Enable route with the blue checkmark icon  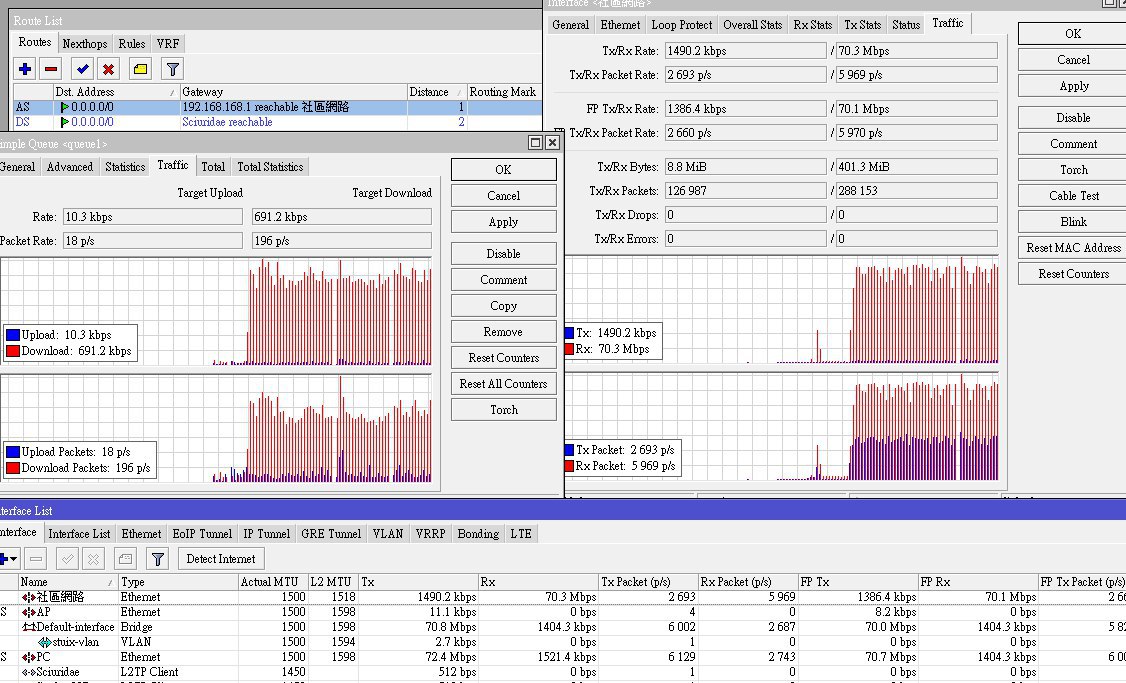[x=83, y=69]
